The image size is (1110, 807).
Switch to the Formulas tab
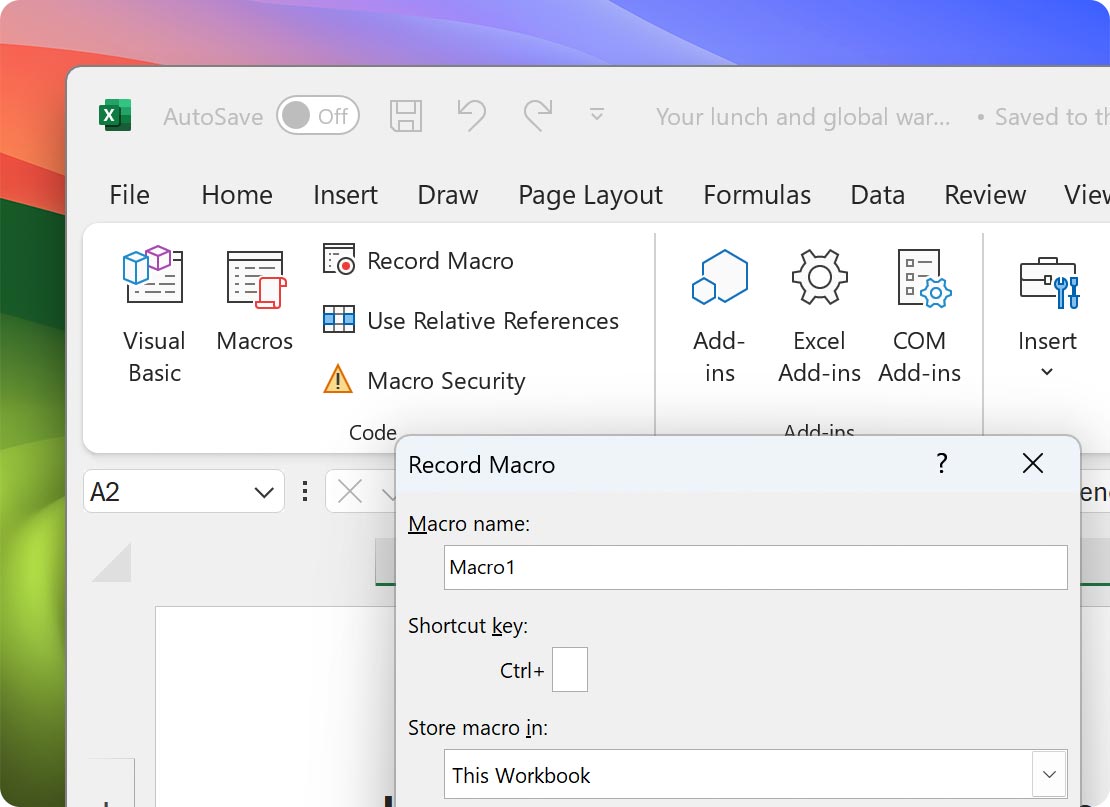tap(757, 195)
